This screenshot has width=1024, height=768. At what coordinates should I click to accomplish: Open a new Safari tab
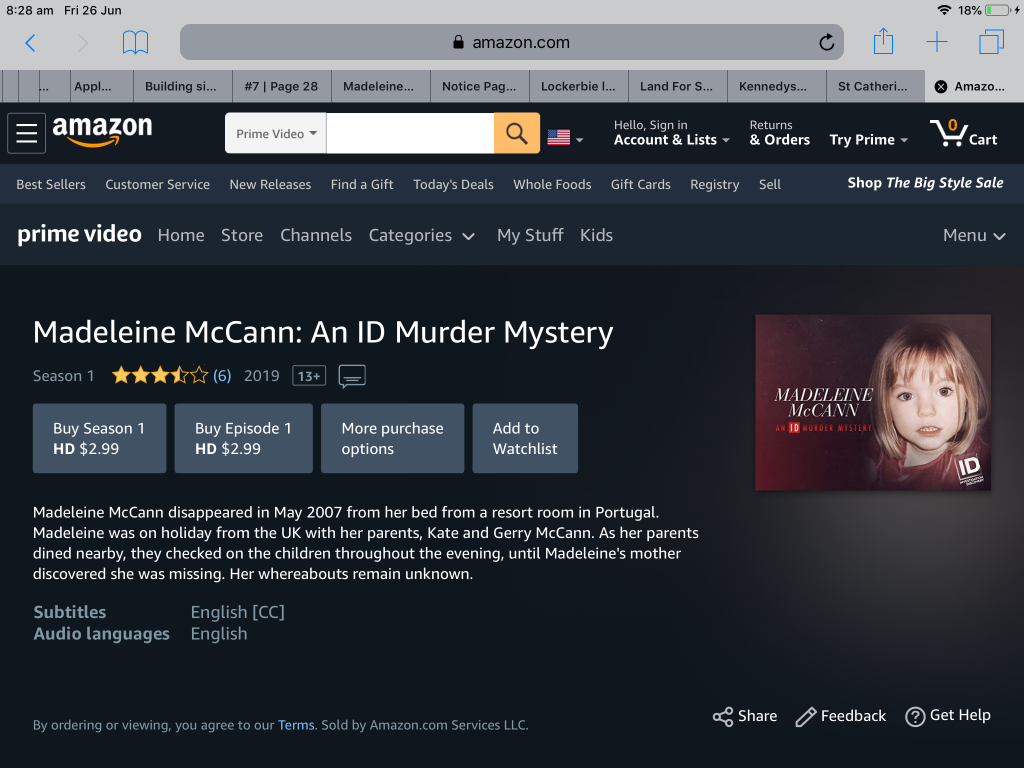tap(936, 42)
